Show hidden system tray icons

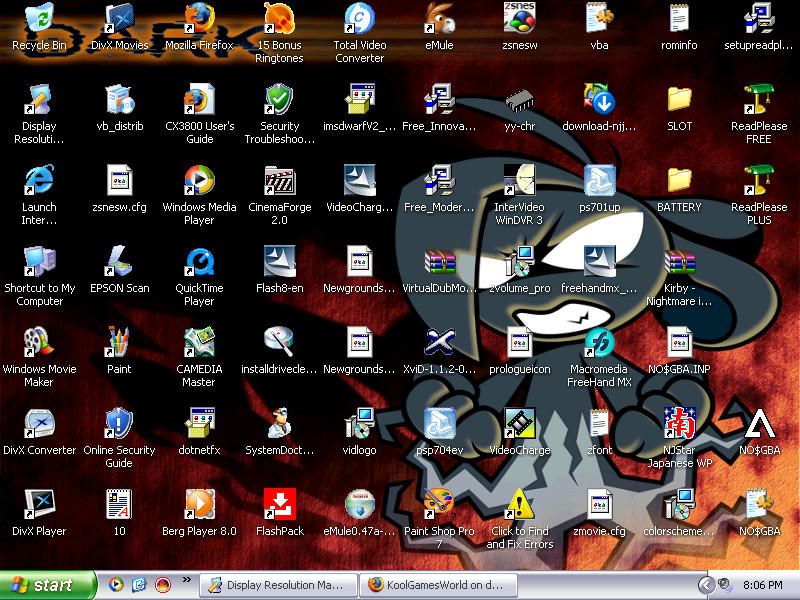[x=706, y=585]
